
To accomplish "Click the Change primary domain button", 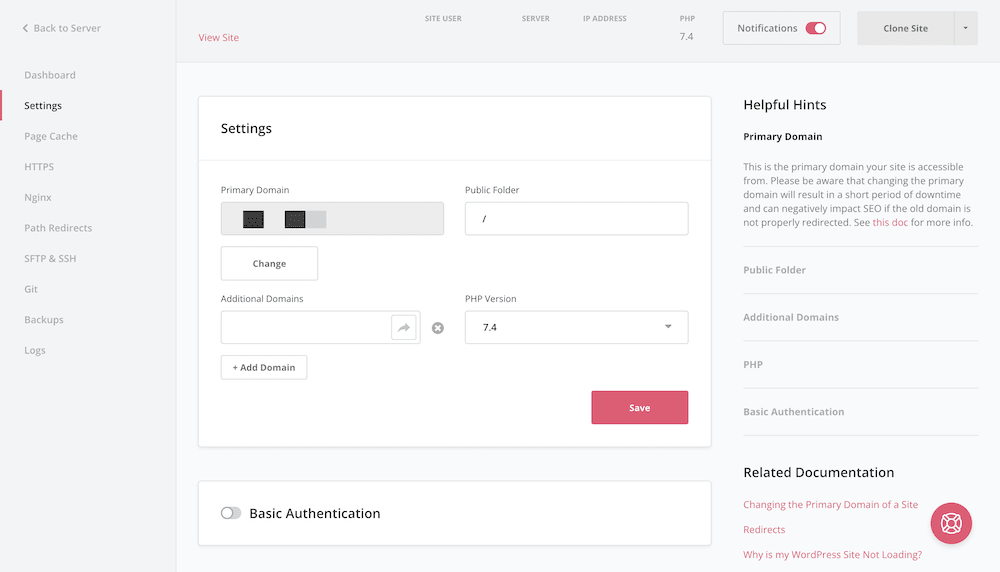I will (269, 263).
